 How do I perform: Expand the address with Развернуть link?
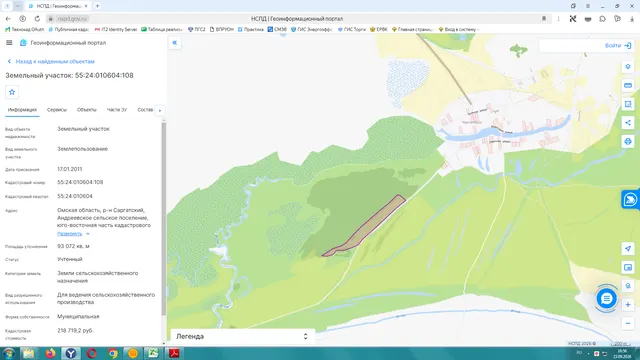point(73,234)
